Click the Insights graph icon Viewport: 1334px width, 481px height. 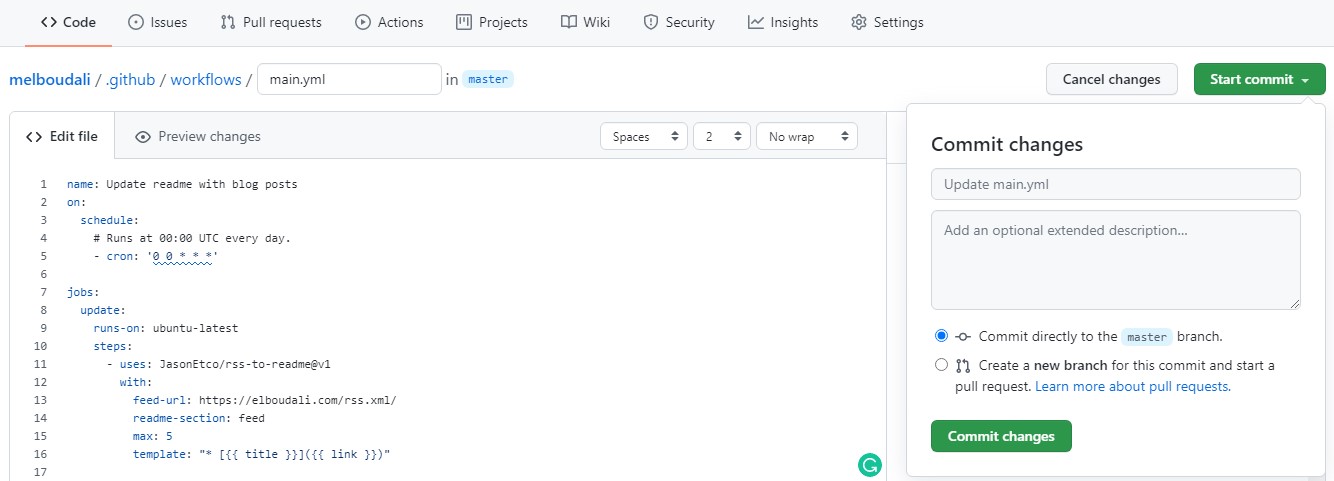point(756,22)
